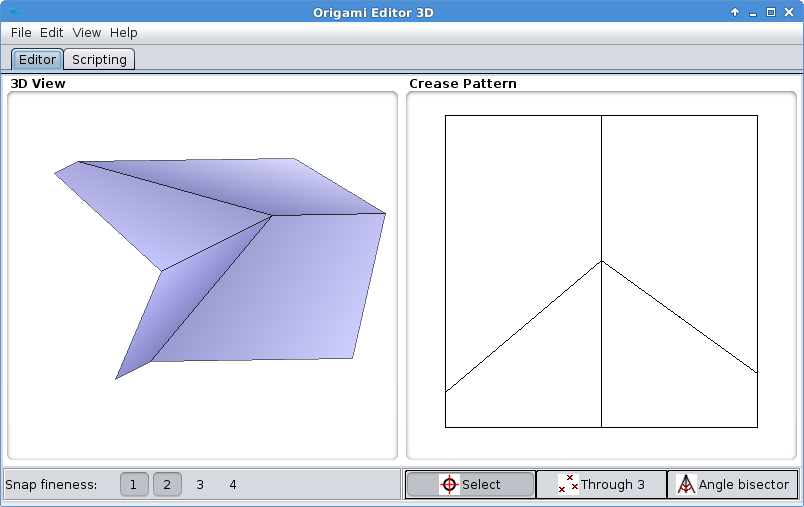Switch to the Scripting tab
Screen dimensions: 804x507
tap(99, 59)
